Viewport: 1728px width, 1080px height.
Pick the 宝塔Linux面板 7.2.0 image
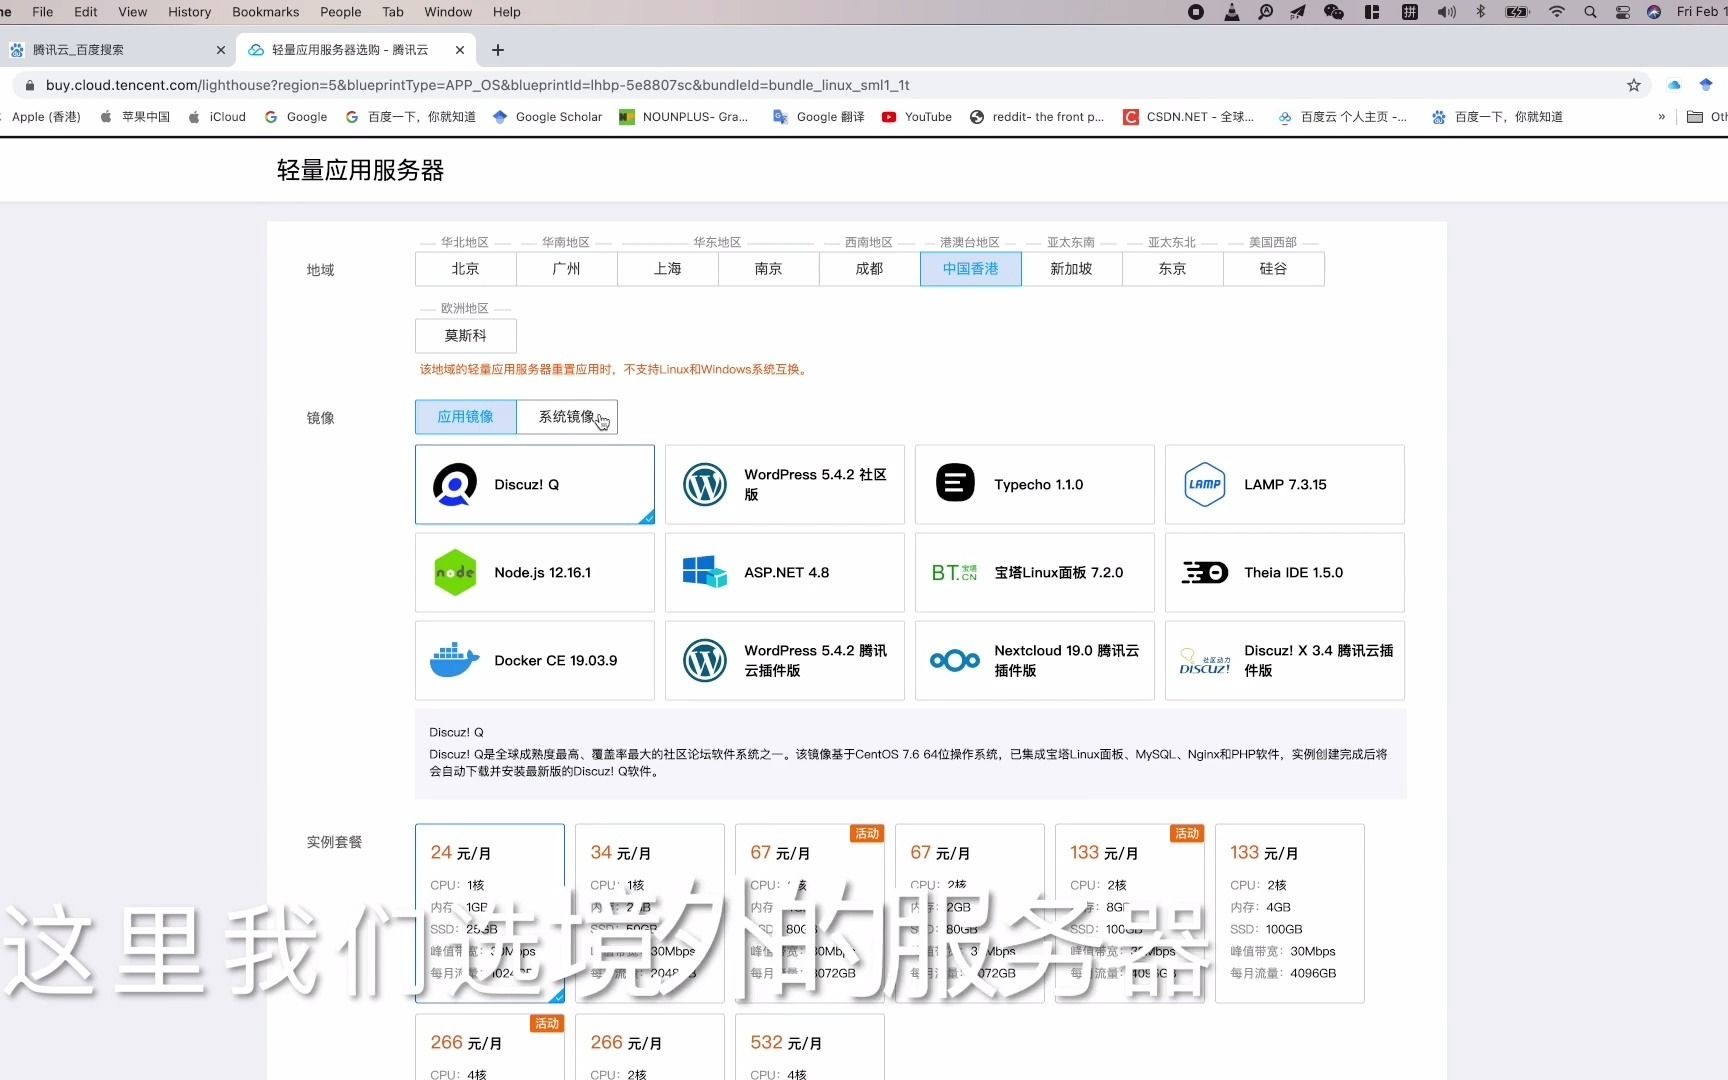(1034, 573)
